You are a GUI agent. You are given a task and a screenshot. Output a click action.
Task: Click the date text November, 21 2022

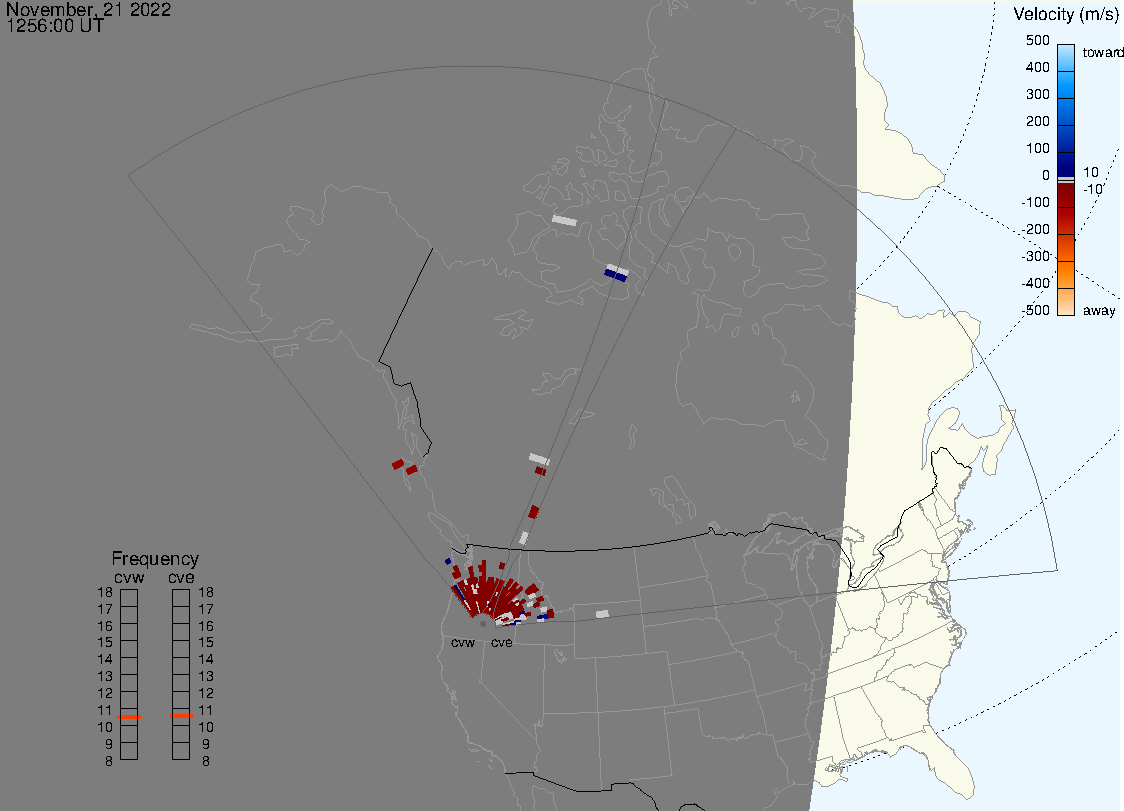click(89, 9)
